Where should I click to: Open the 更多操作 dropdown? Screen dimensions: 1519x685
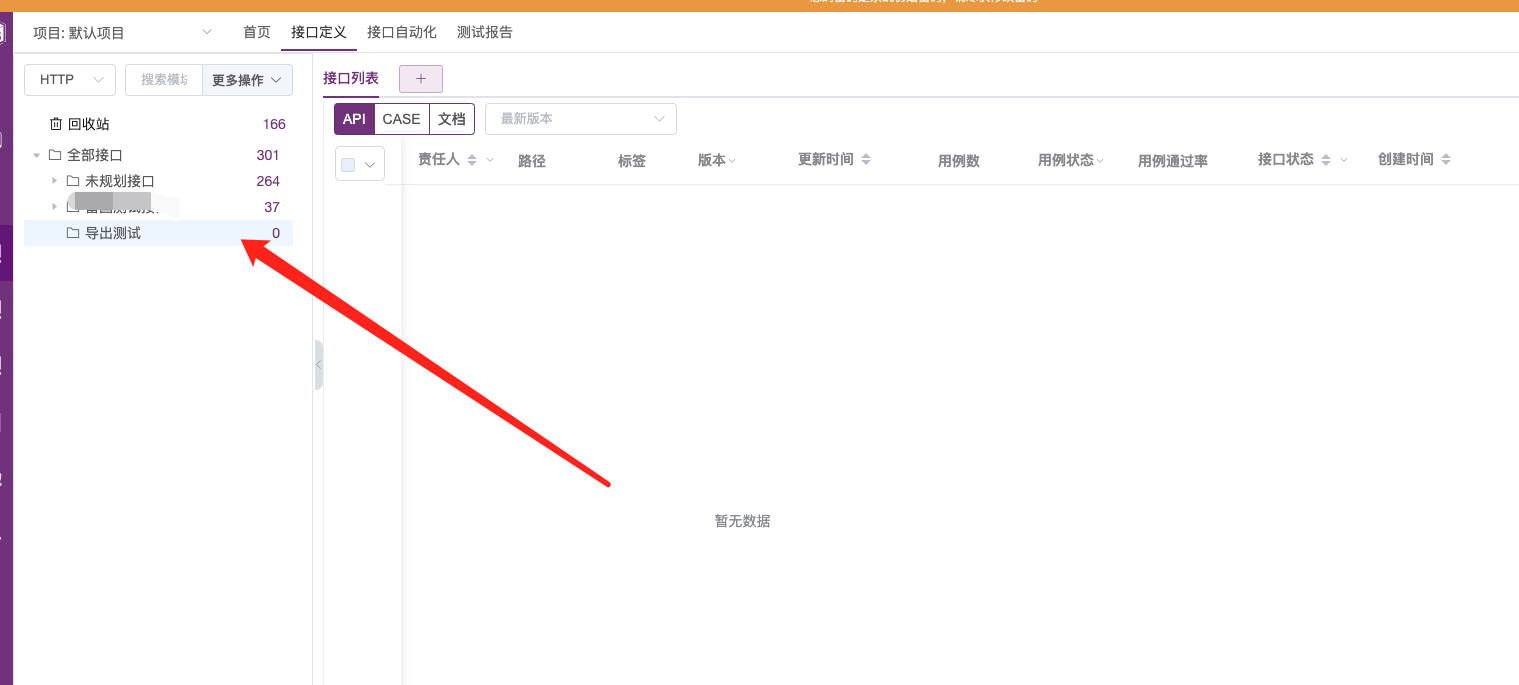click(x=247, y=80)
